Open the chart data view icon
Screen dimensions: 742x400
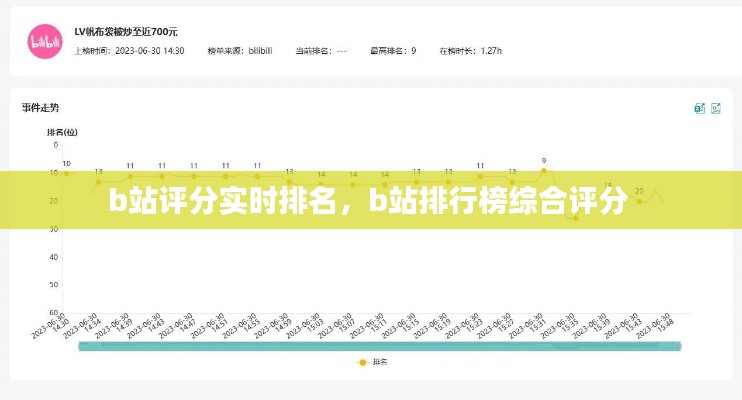pos(700,108)
